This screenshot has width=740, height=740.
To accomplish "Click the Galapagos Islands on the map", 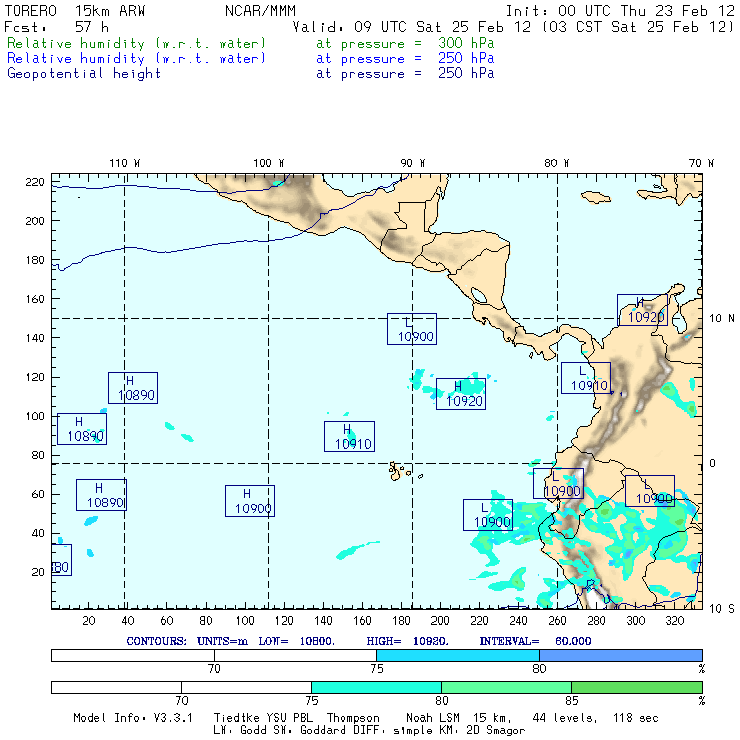I will (x=400, y=471).
